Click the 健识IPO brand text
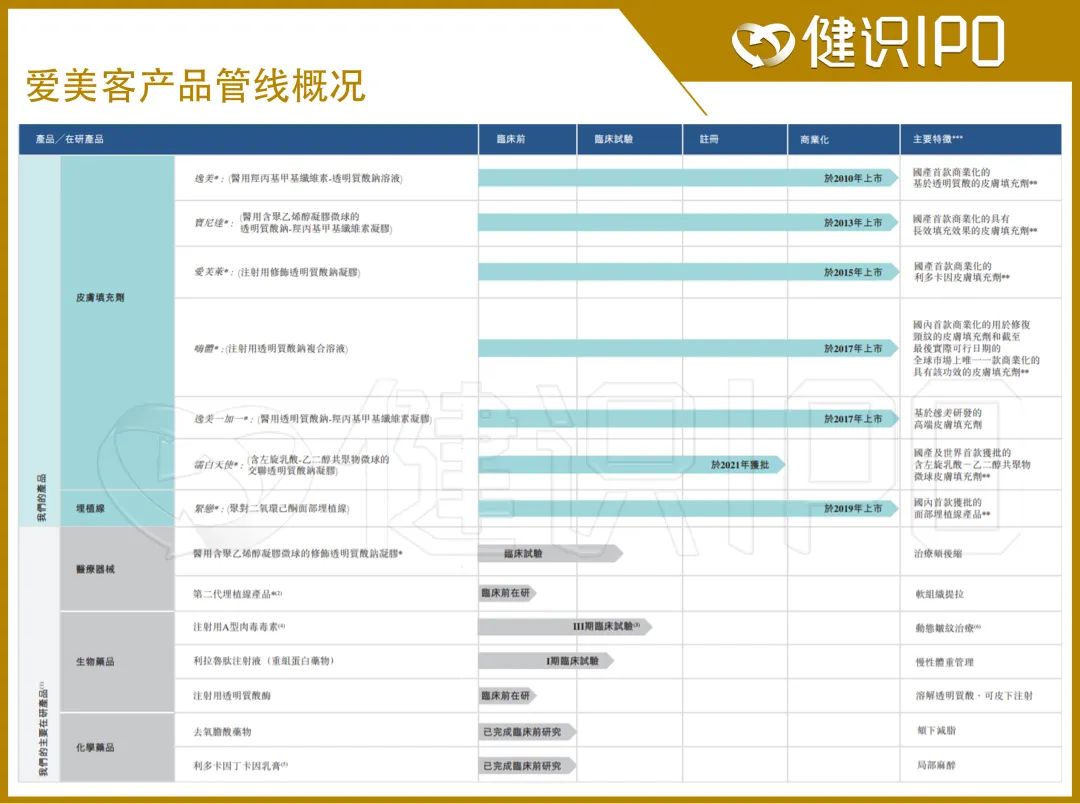Screen dimensions: 1080x804 click(x=904, y=43)
